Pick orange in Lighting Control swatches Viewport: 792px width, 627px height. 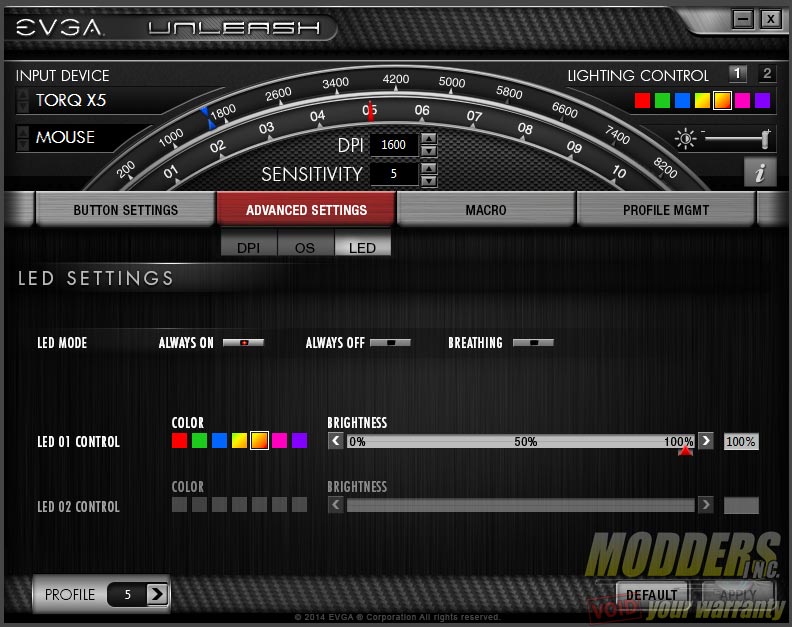tap(722, 101)
